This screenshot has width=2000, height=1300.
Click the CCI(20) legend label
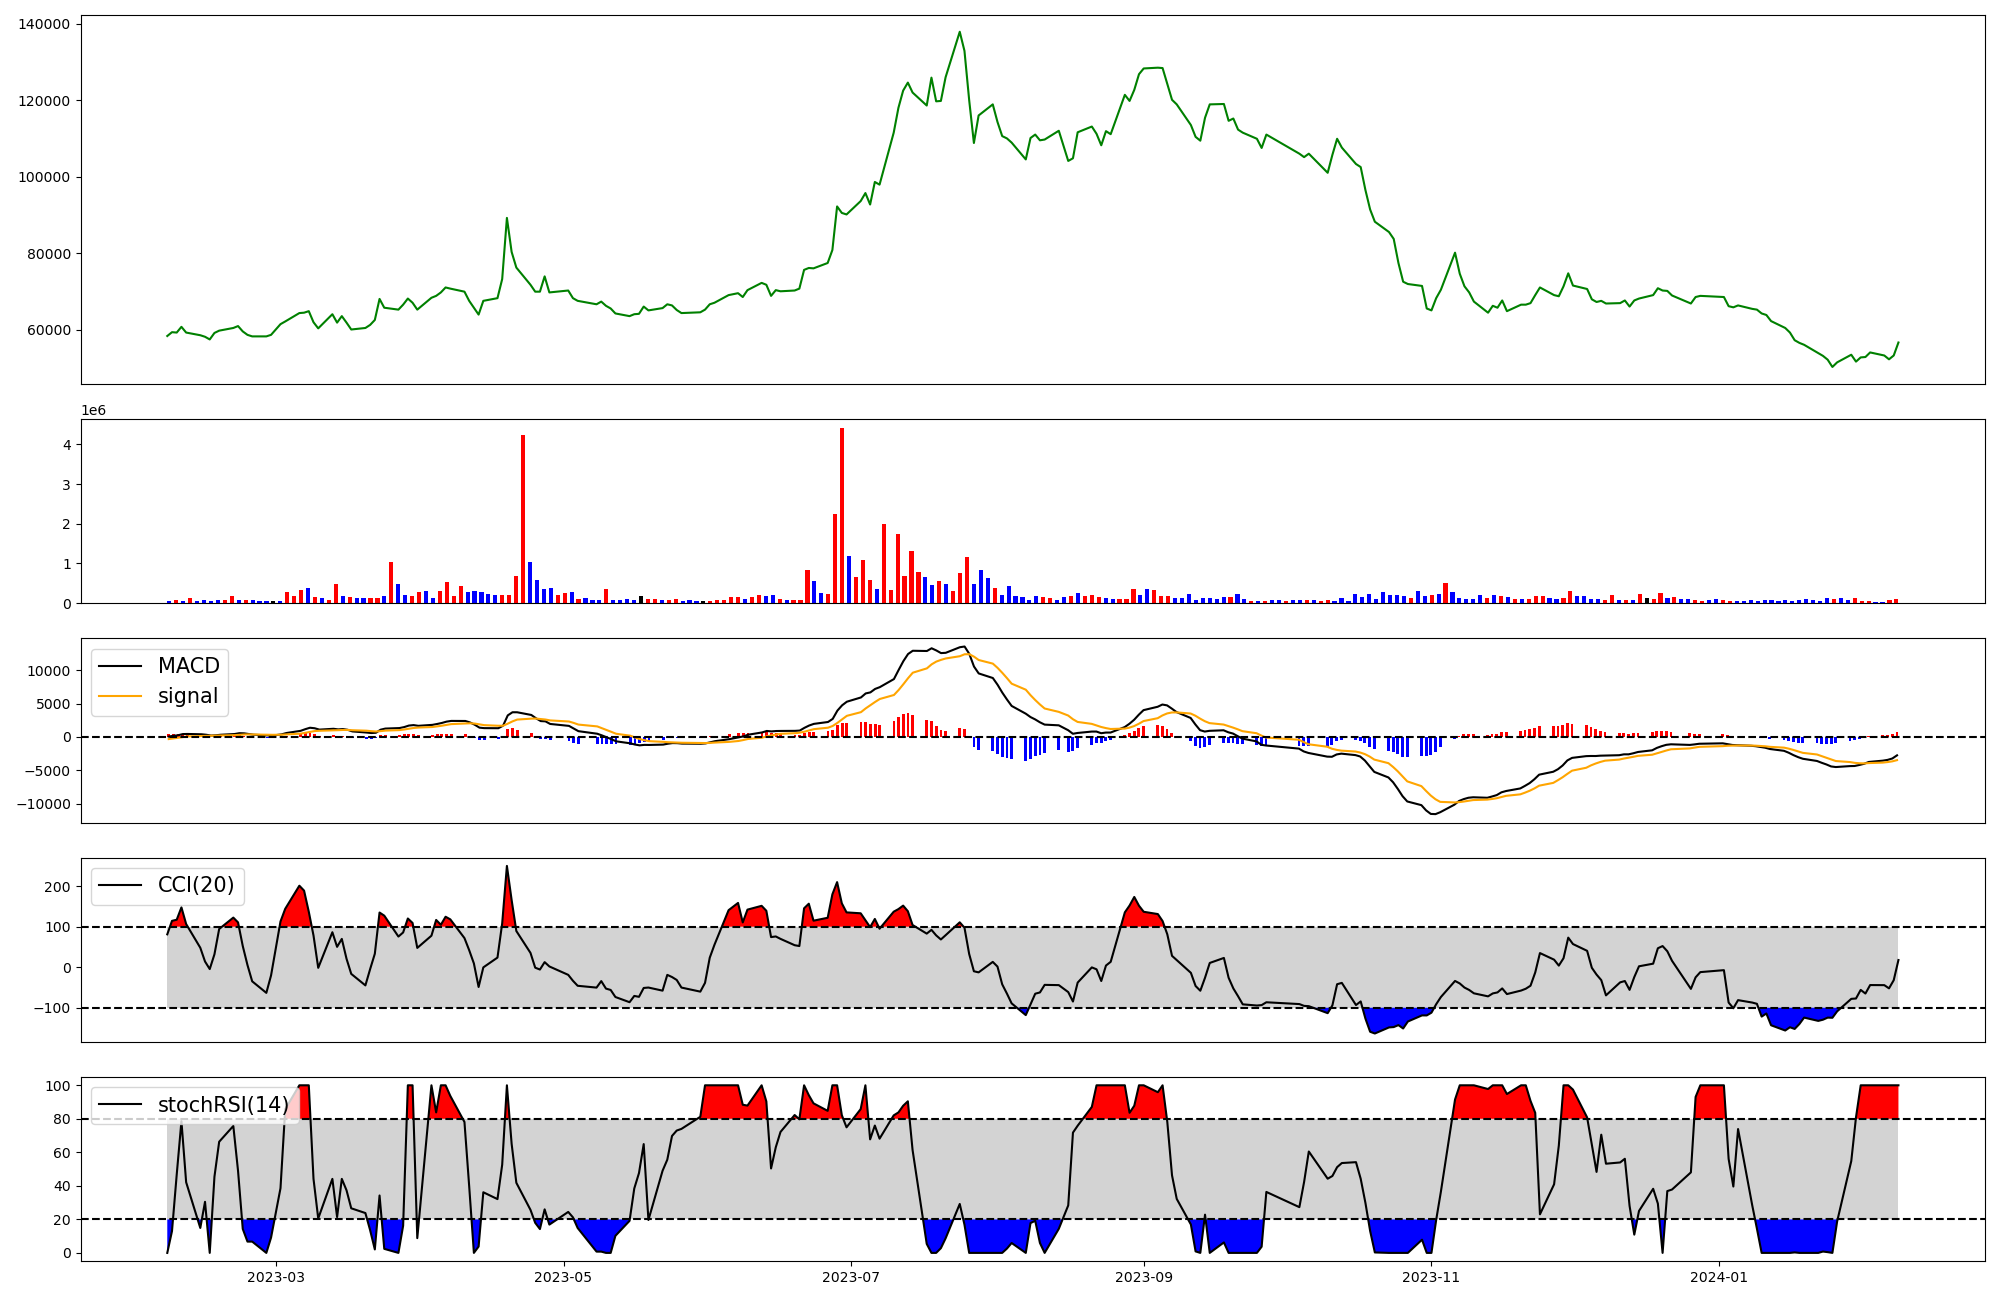(x=196, y=885)
